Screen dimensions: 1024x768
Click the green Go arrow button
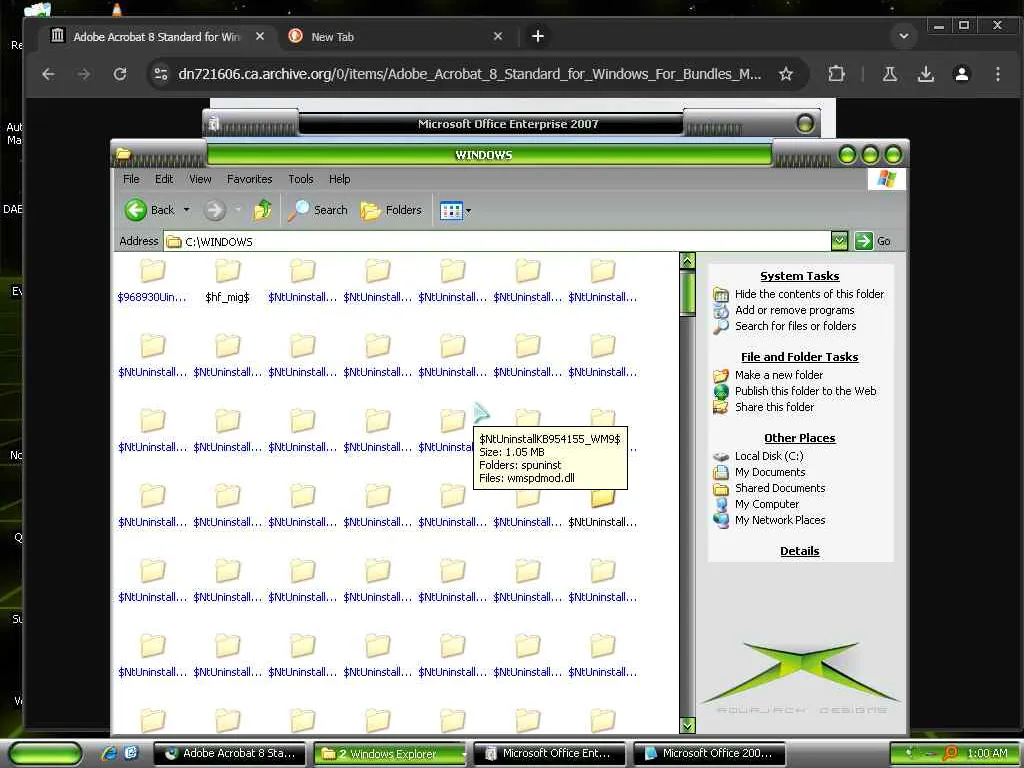(863, 241)
